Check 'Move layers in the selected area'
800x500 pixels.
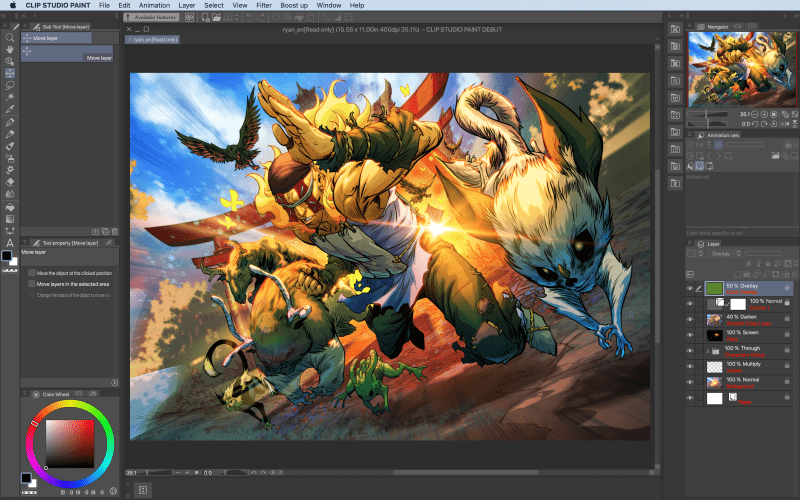pos(31,284)
